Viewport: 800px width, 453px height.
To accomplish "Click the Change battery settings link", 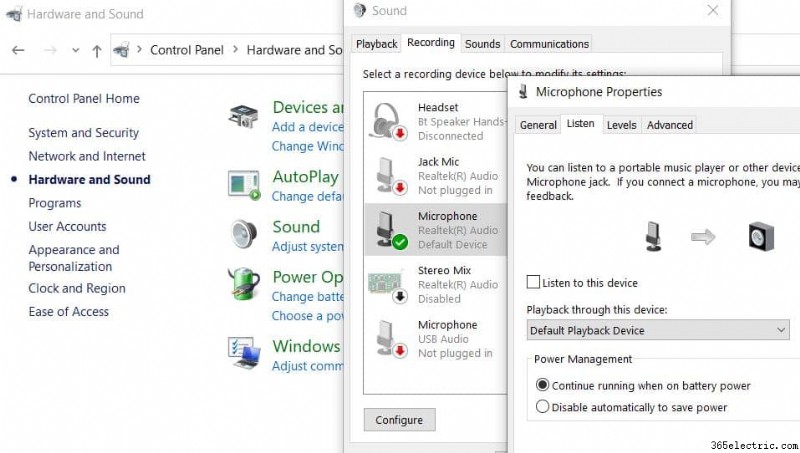I will click(308, 296).
